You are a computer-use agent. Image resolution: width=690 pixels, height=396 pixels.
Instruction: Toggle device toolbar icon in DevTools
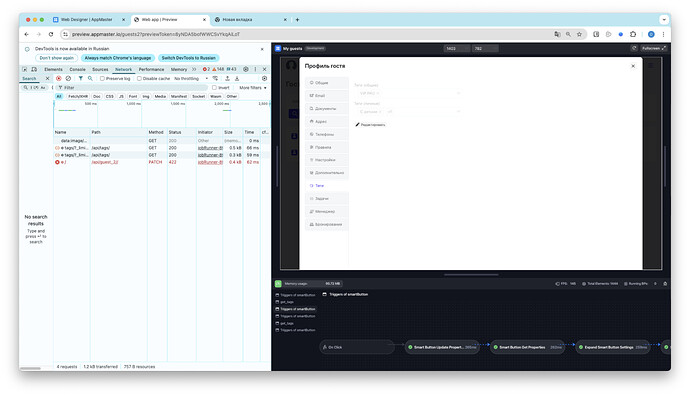coord(34,69)
